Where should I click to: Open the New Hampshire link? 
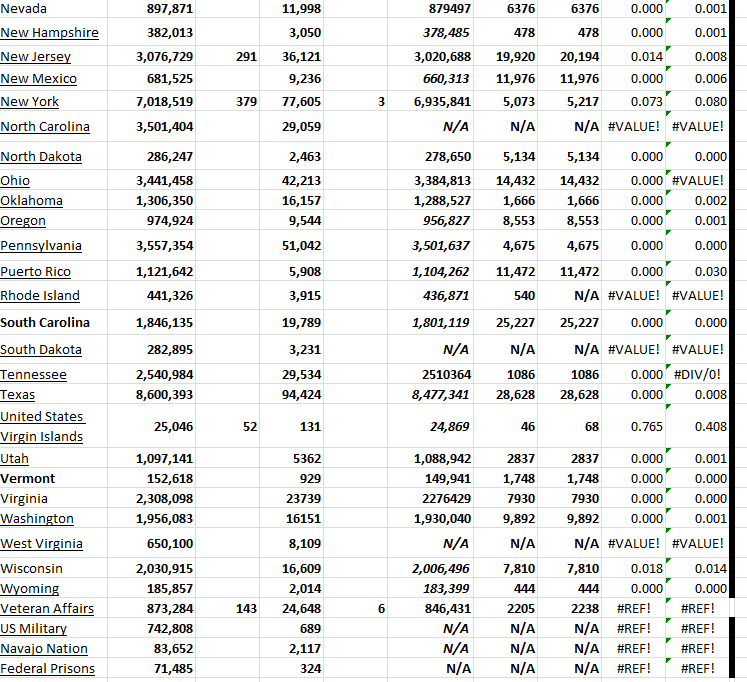click(x=49, y=32)
